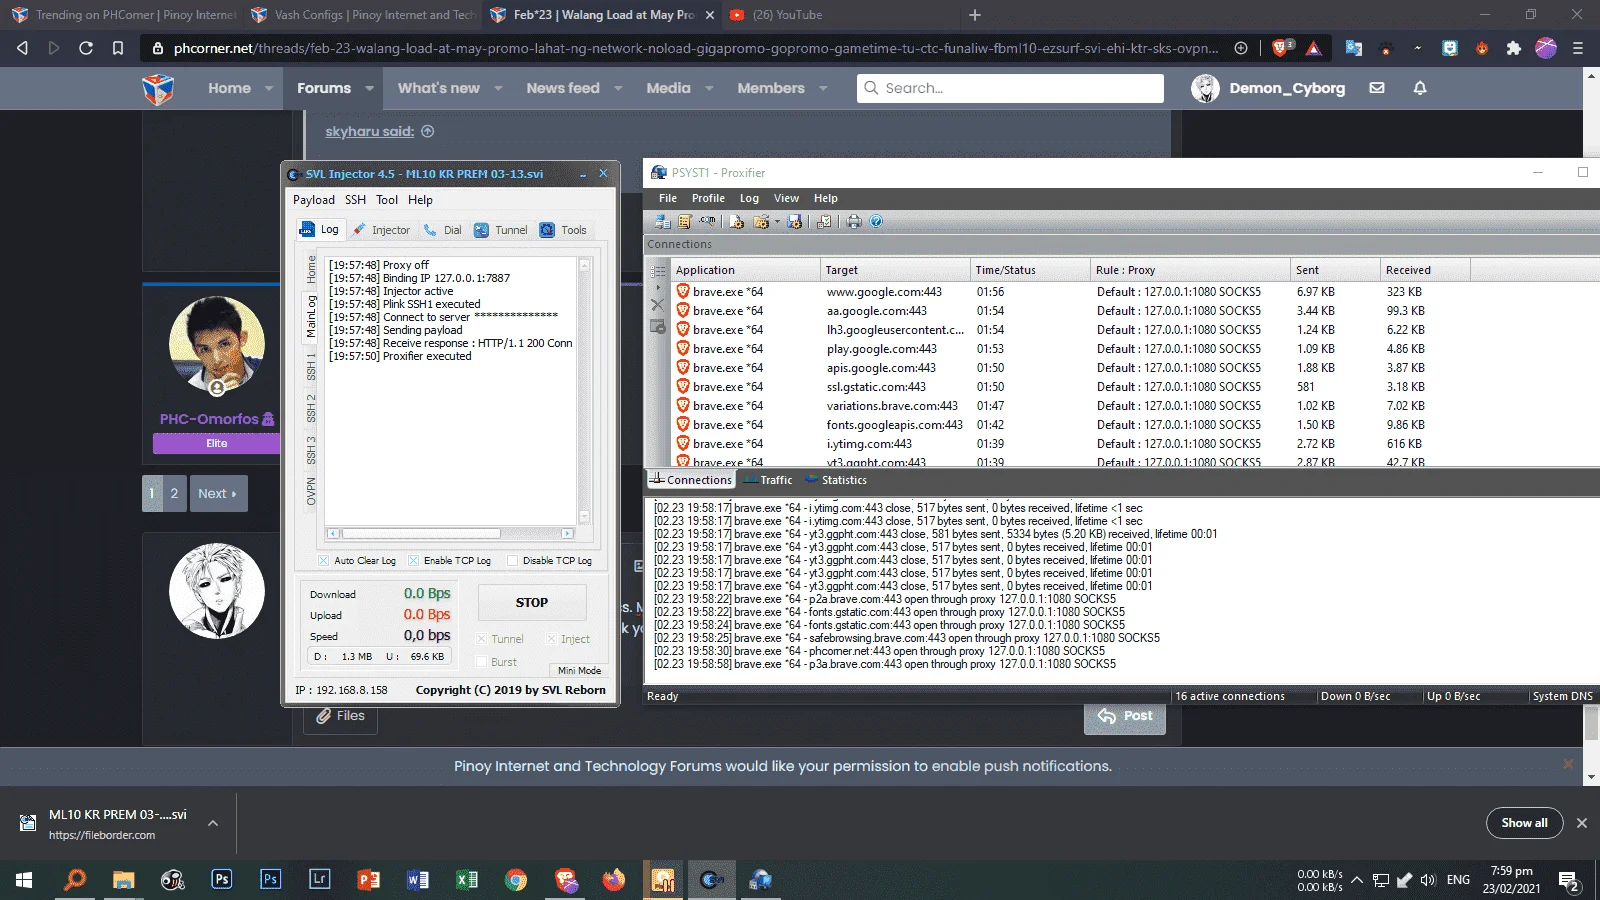Screen dimensions: 1600x900
Task: Expand Home dropdown arrow in nav
Action: pyautogui.click(x=269, y=88)
